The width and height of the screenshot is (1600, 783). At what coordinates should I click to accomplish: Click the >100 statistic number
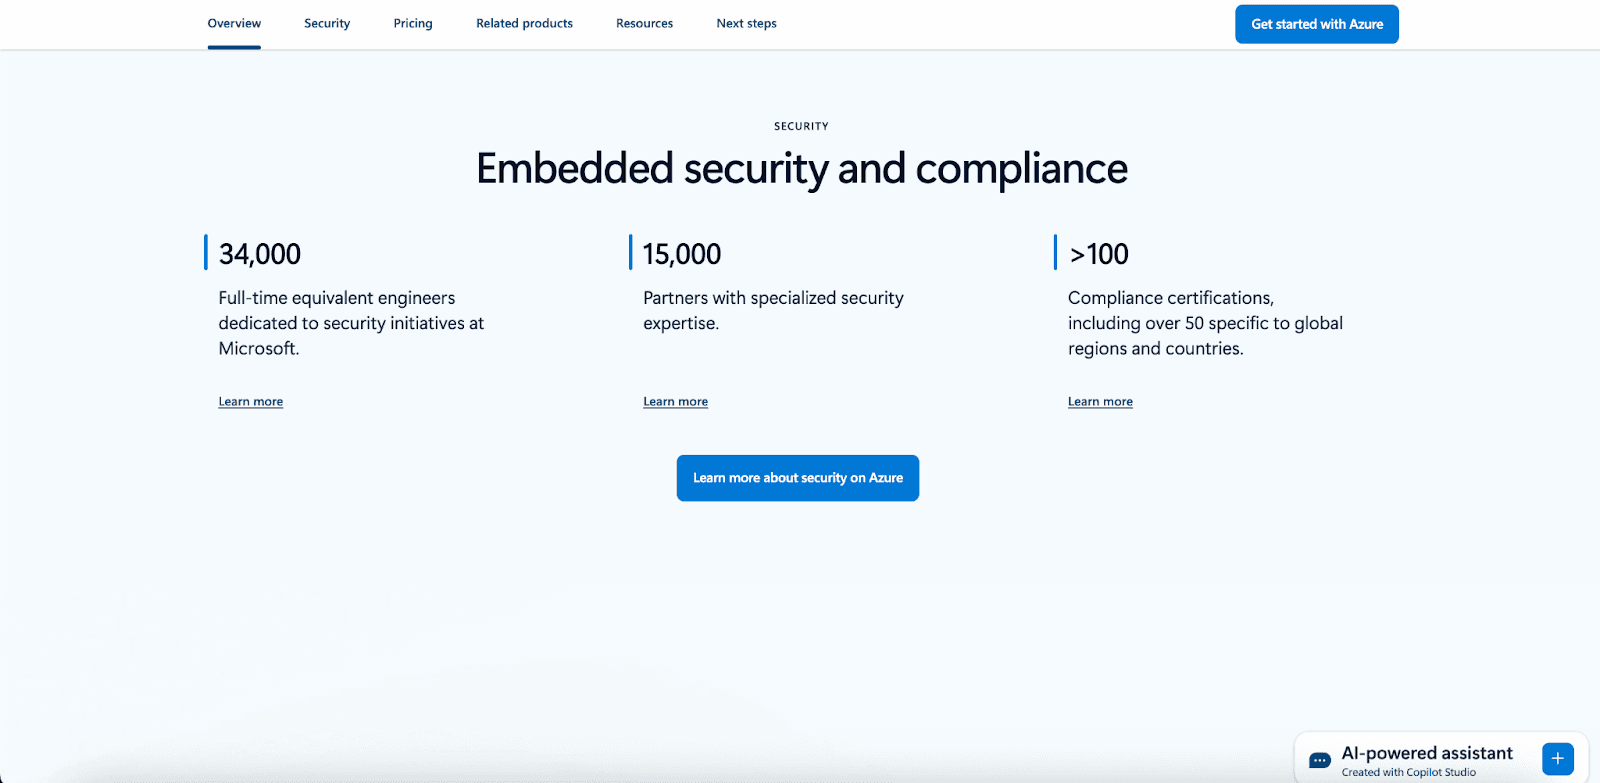(x=1098, y=254)
